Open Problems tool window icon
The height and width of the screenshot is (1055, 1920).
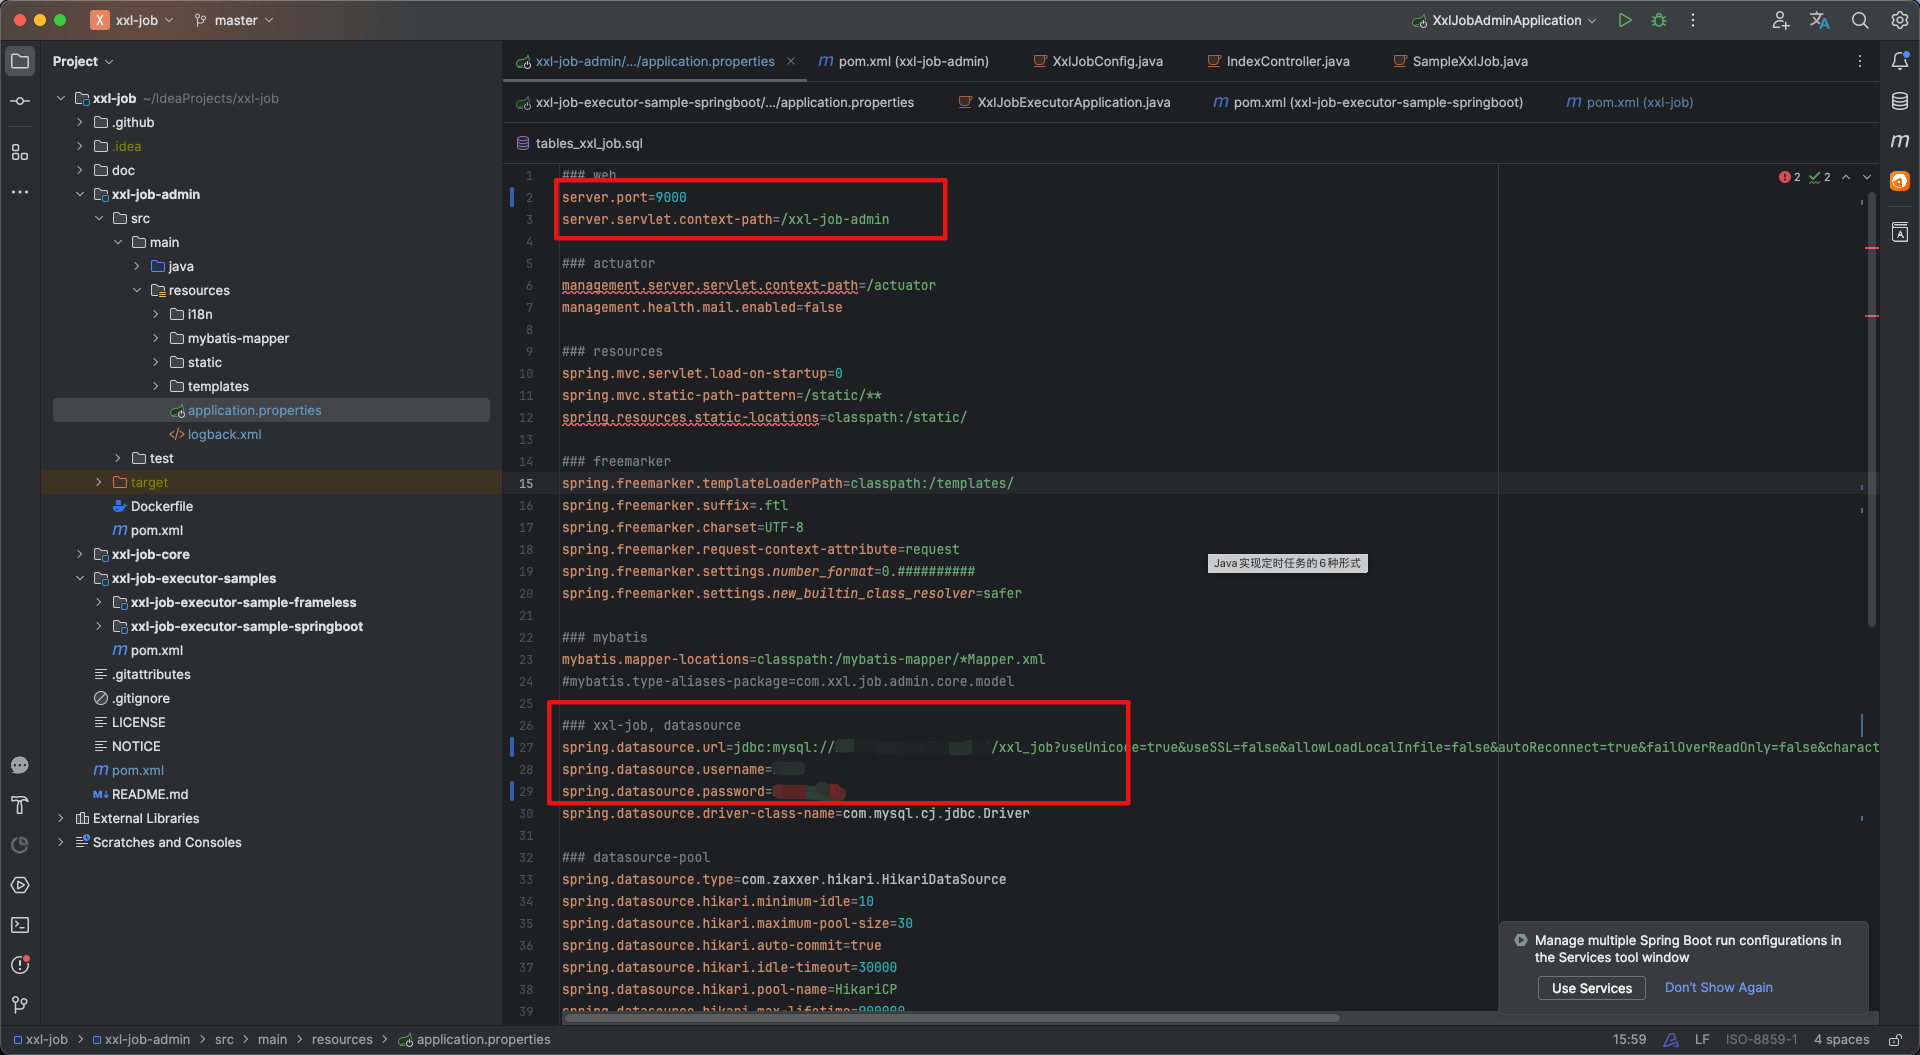pyautogui.click(x=20, y=965)
